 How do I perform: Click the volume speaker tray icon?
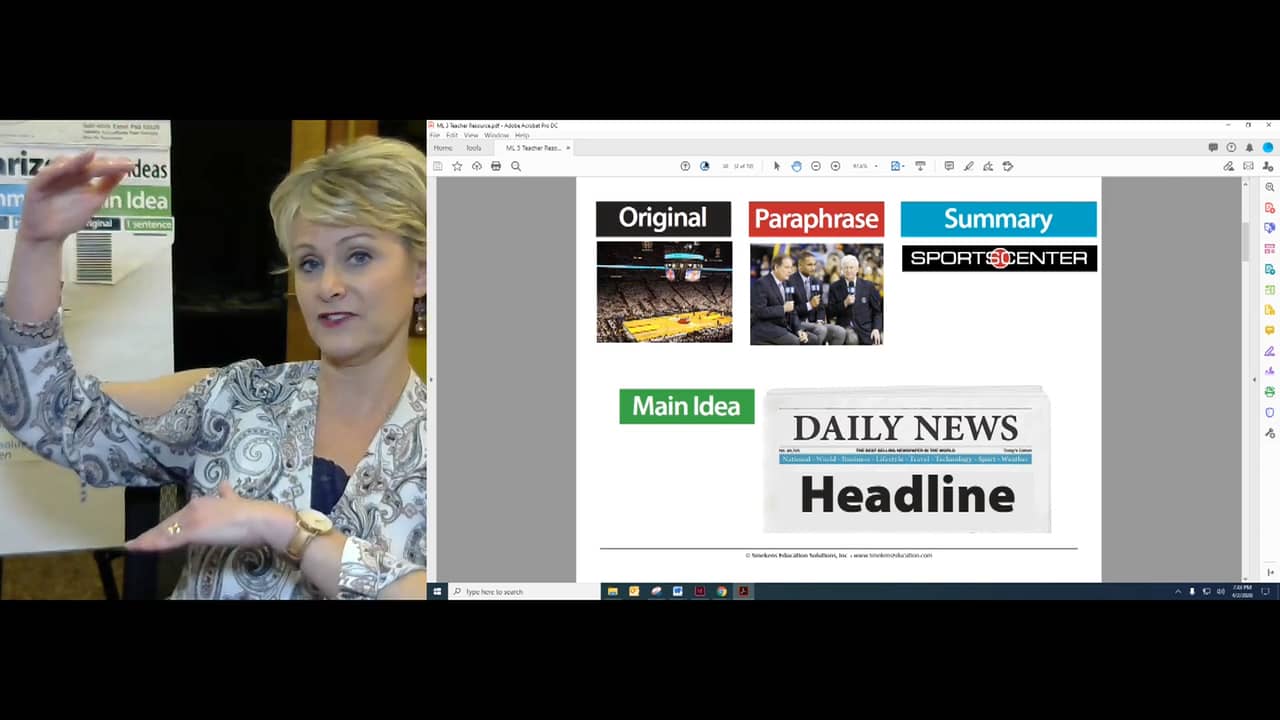click(1221, 591)
